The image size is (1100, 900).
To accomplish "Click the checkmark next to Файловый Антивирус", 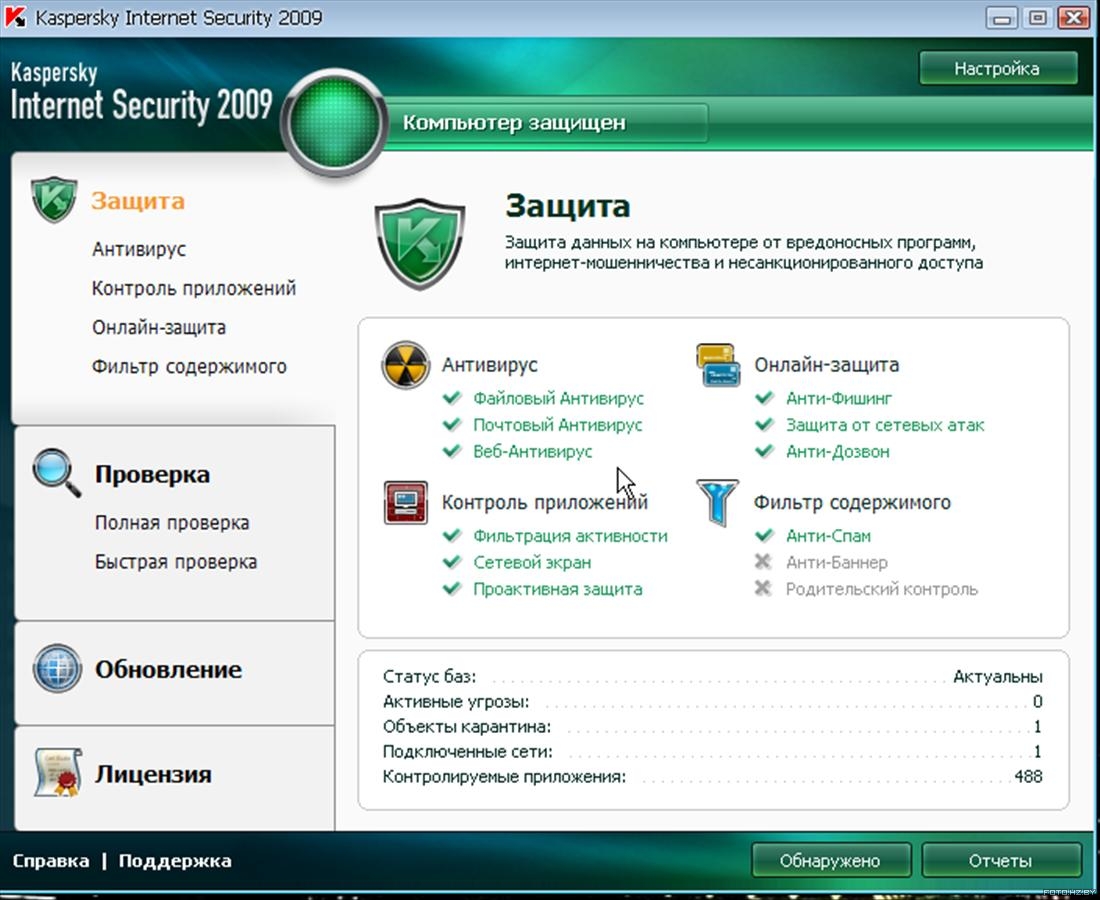I will (x=452, y=398).
